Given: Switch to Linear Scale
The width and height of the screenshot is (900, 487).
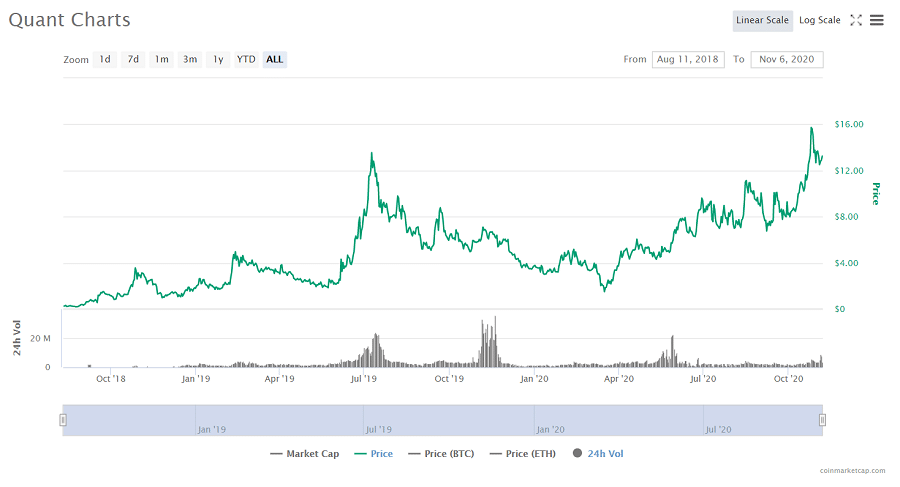Looking at the screenshot, I should (x=763, y=20).
